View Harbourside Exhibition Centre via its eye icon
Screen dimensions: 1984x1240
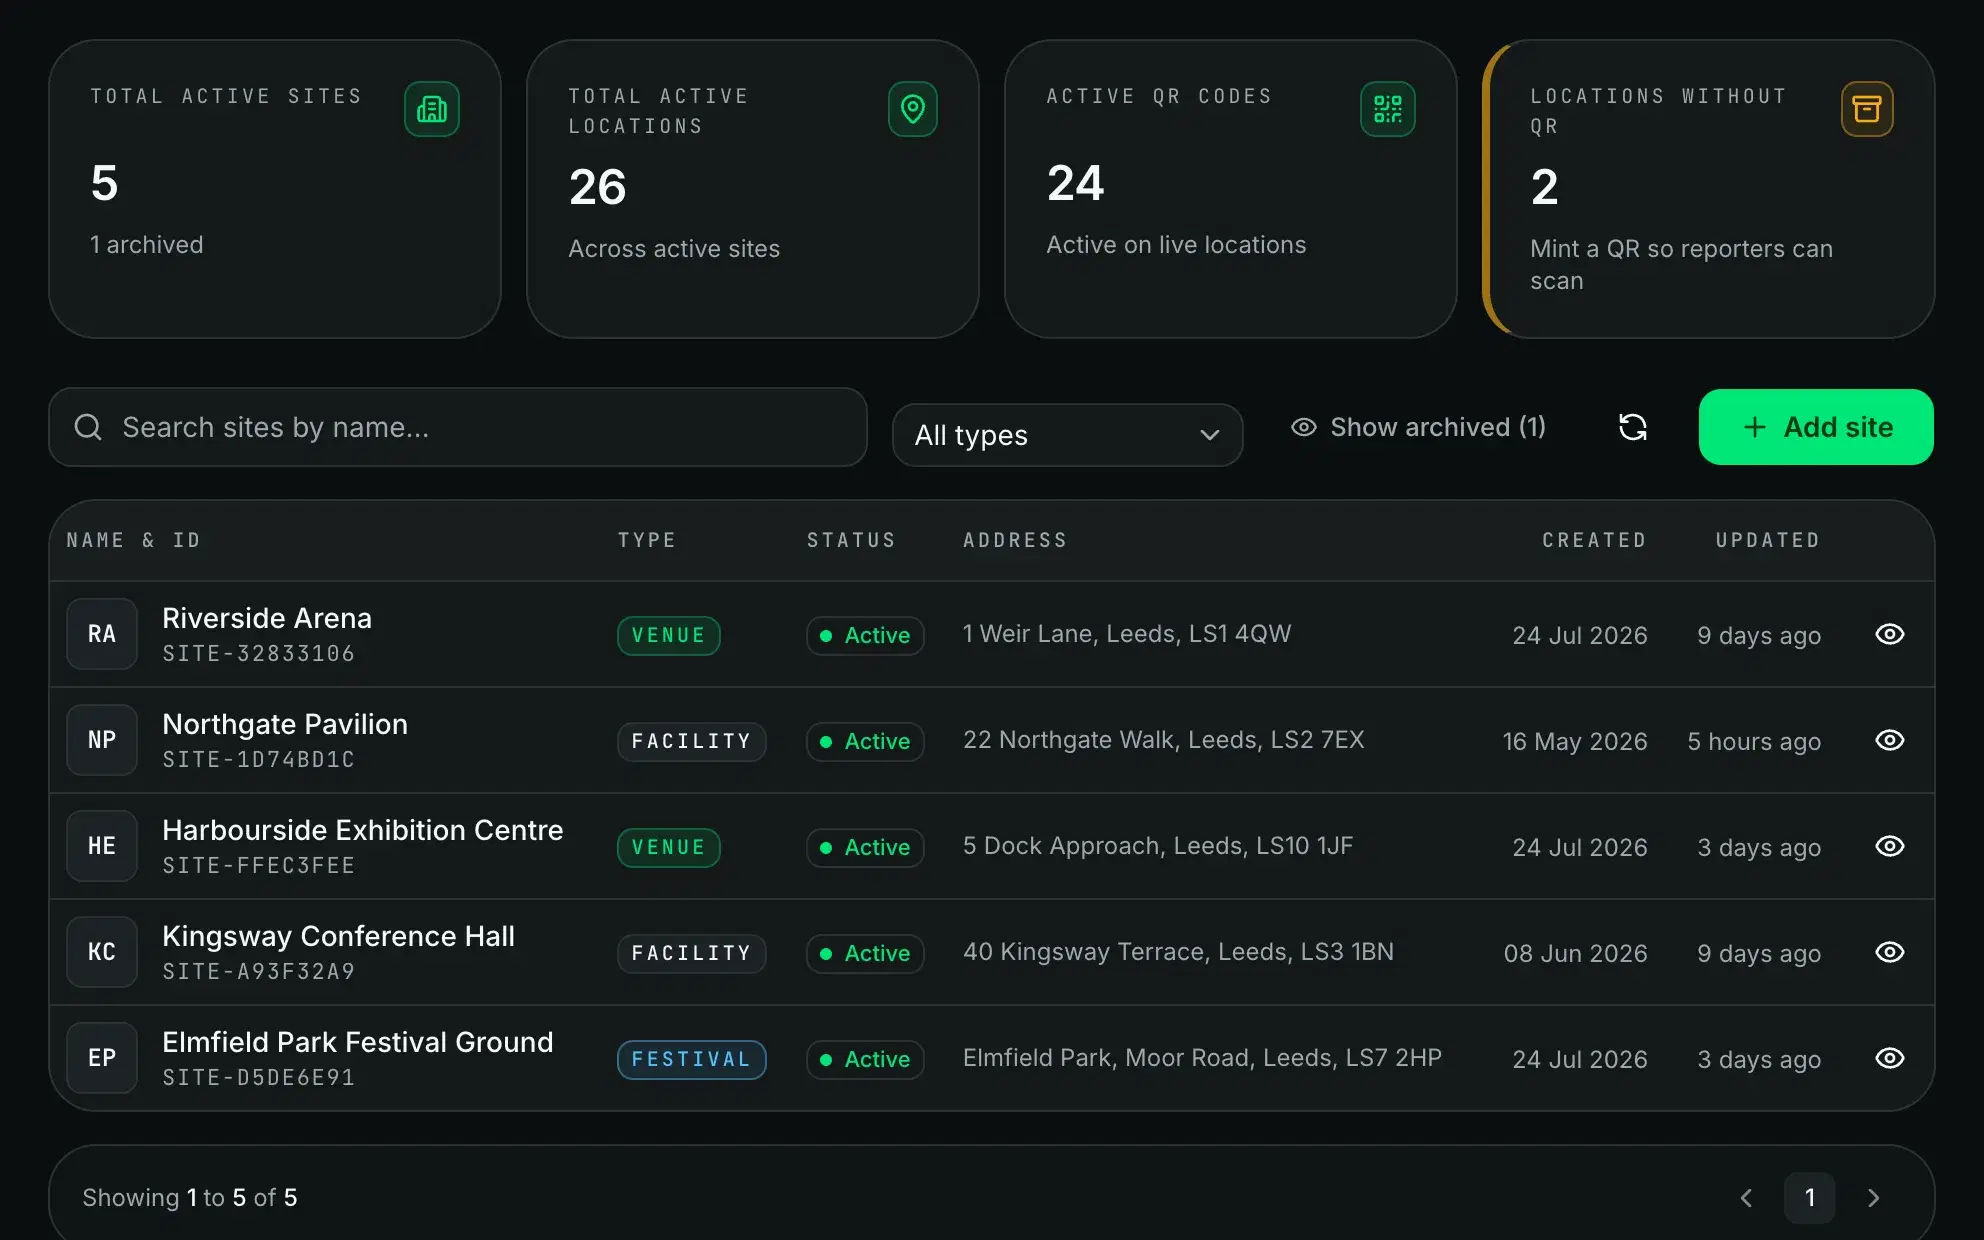(1889, 846)
